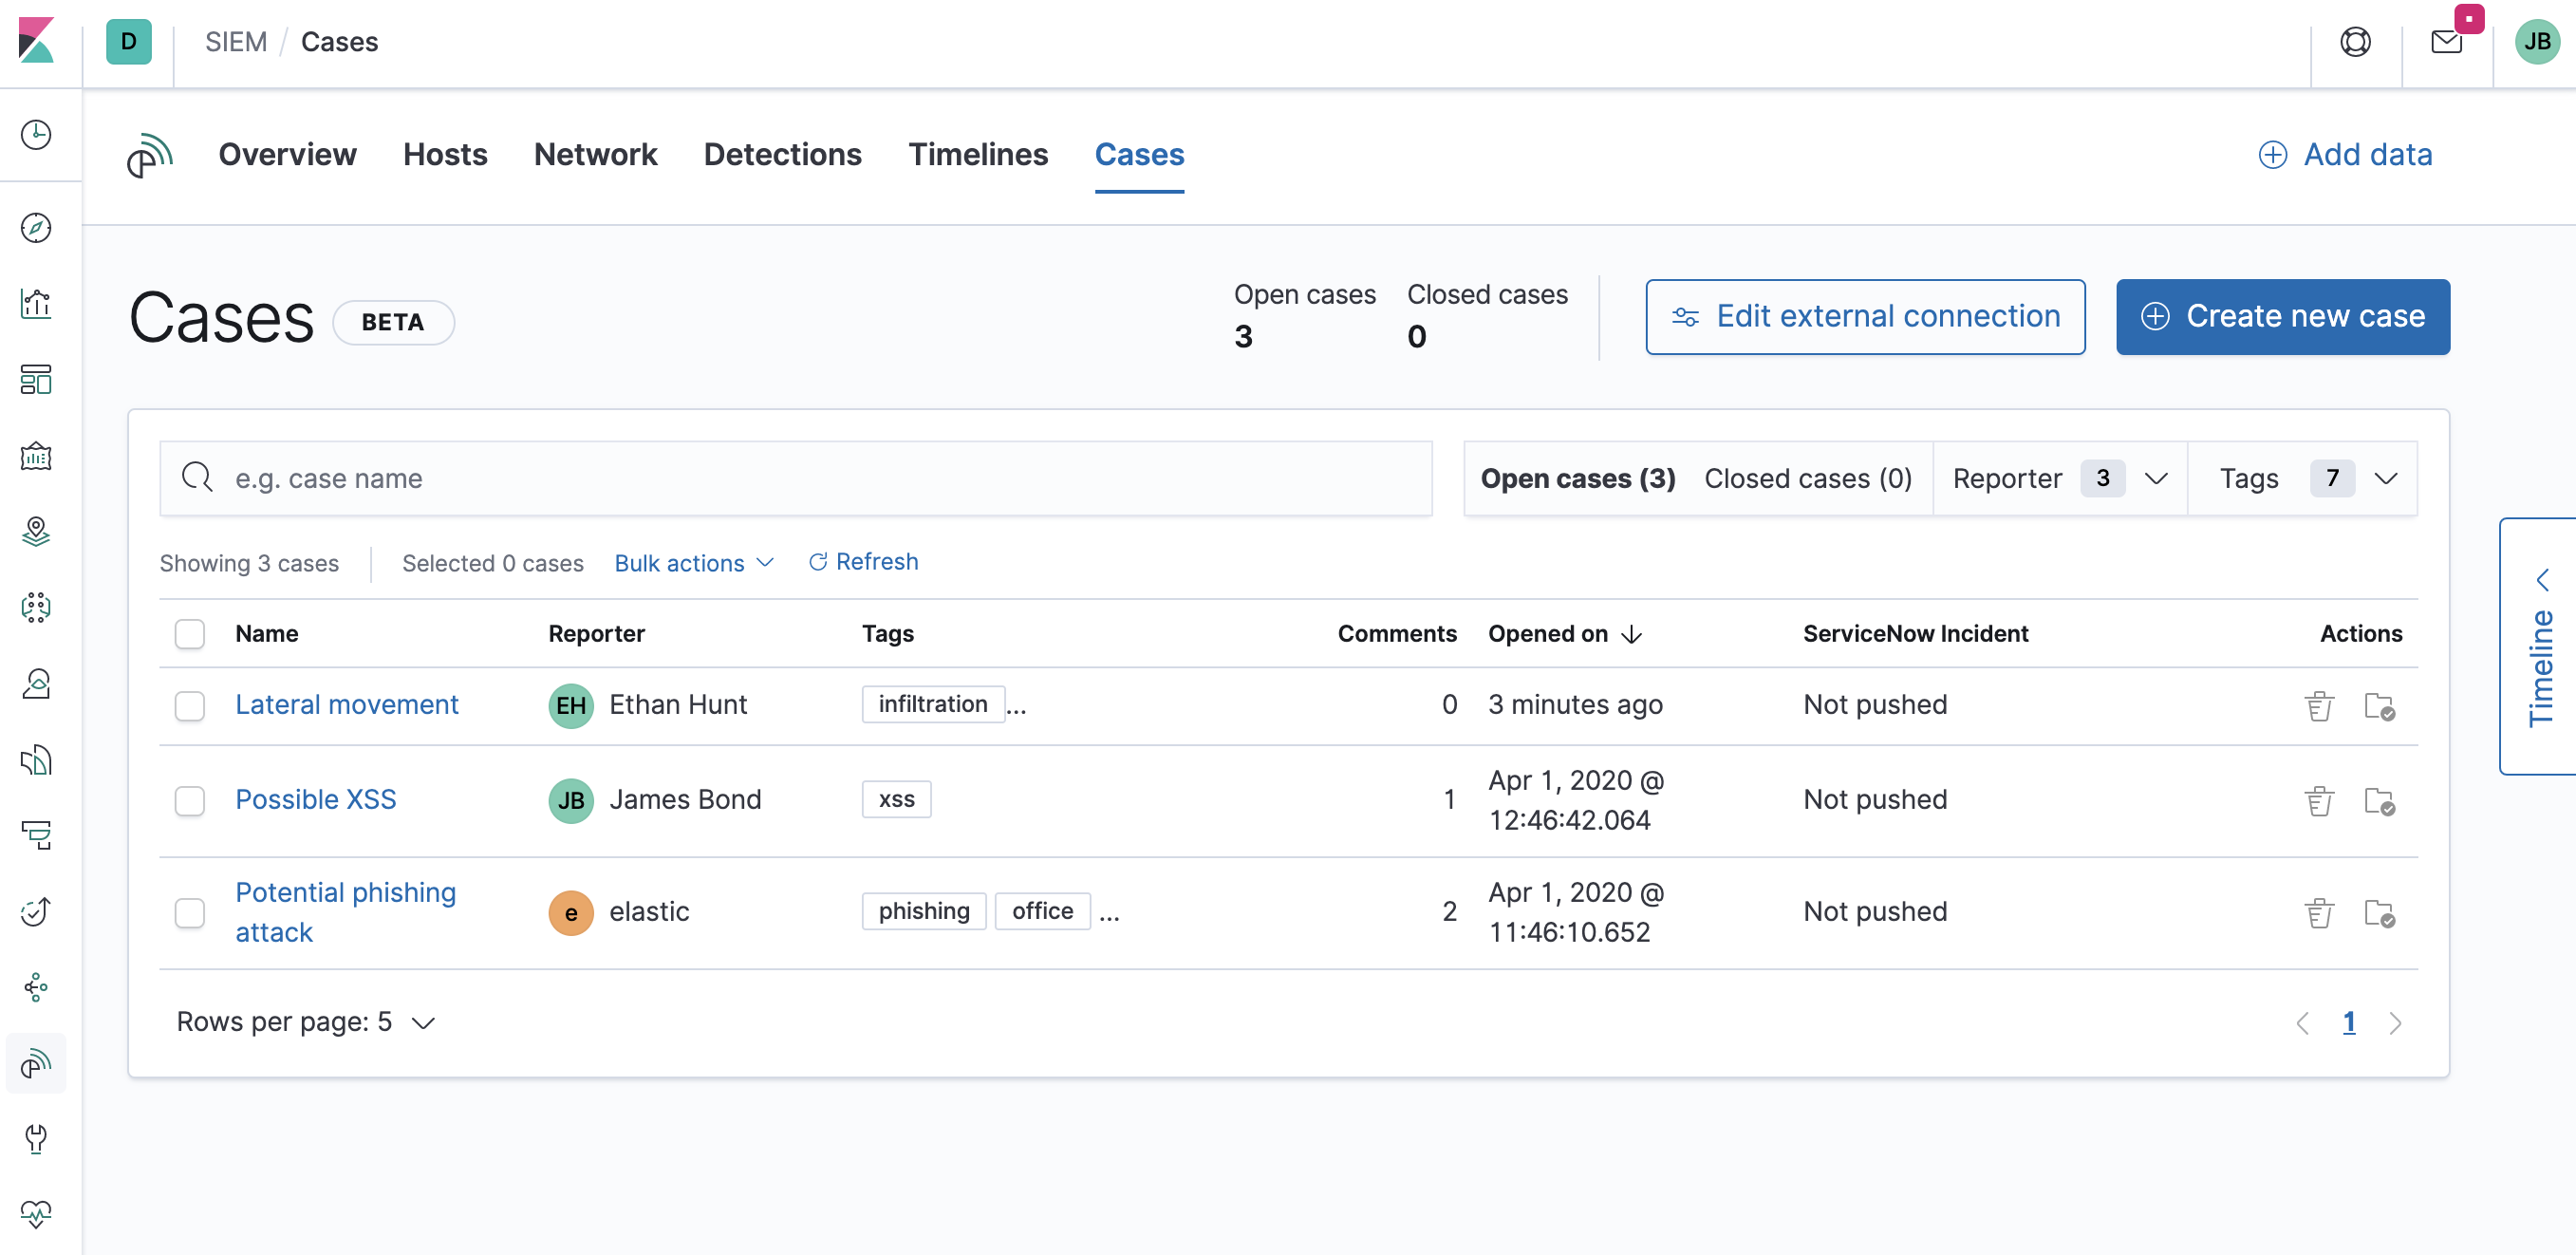This screenshot has height=1255, width=2576.
Task: Check the select-all cases checkbox
Action: [189, 633]
